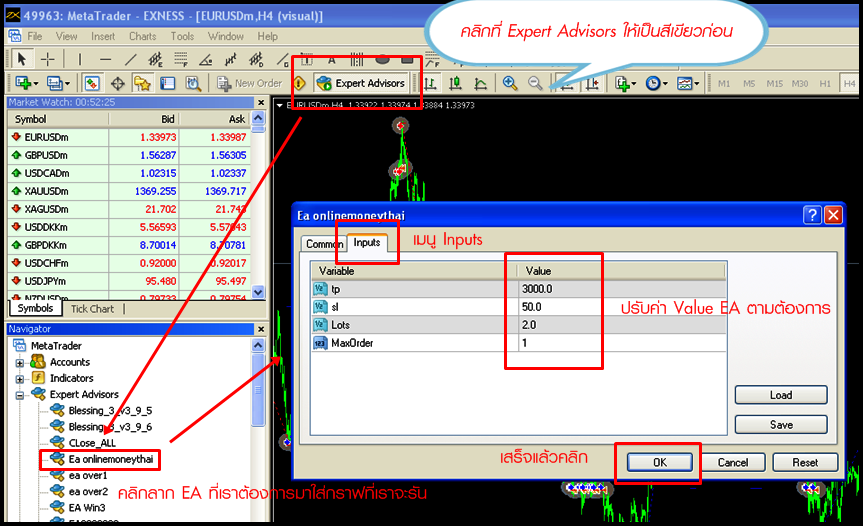This screenshot has height=526, width=863.
Task: Click the Load button
Action: pos(781,395)
